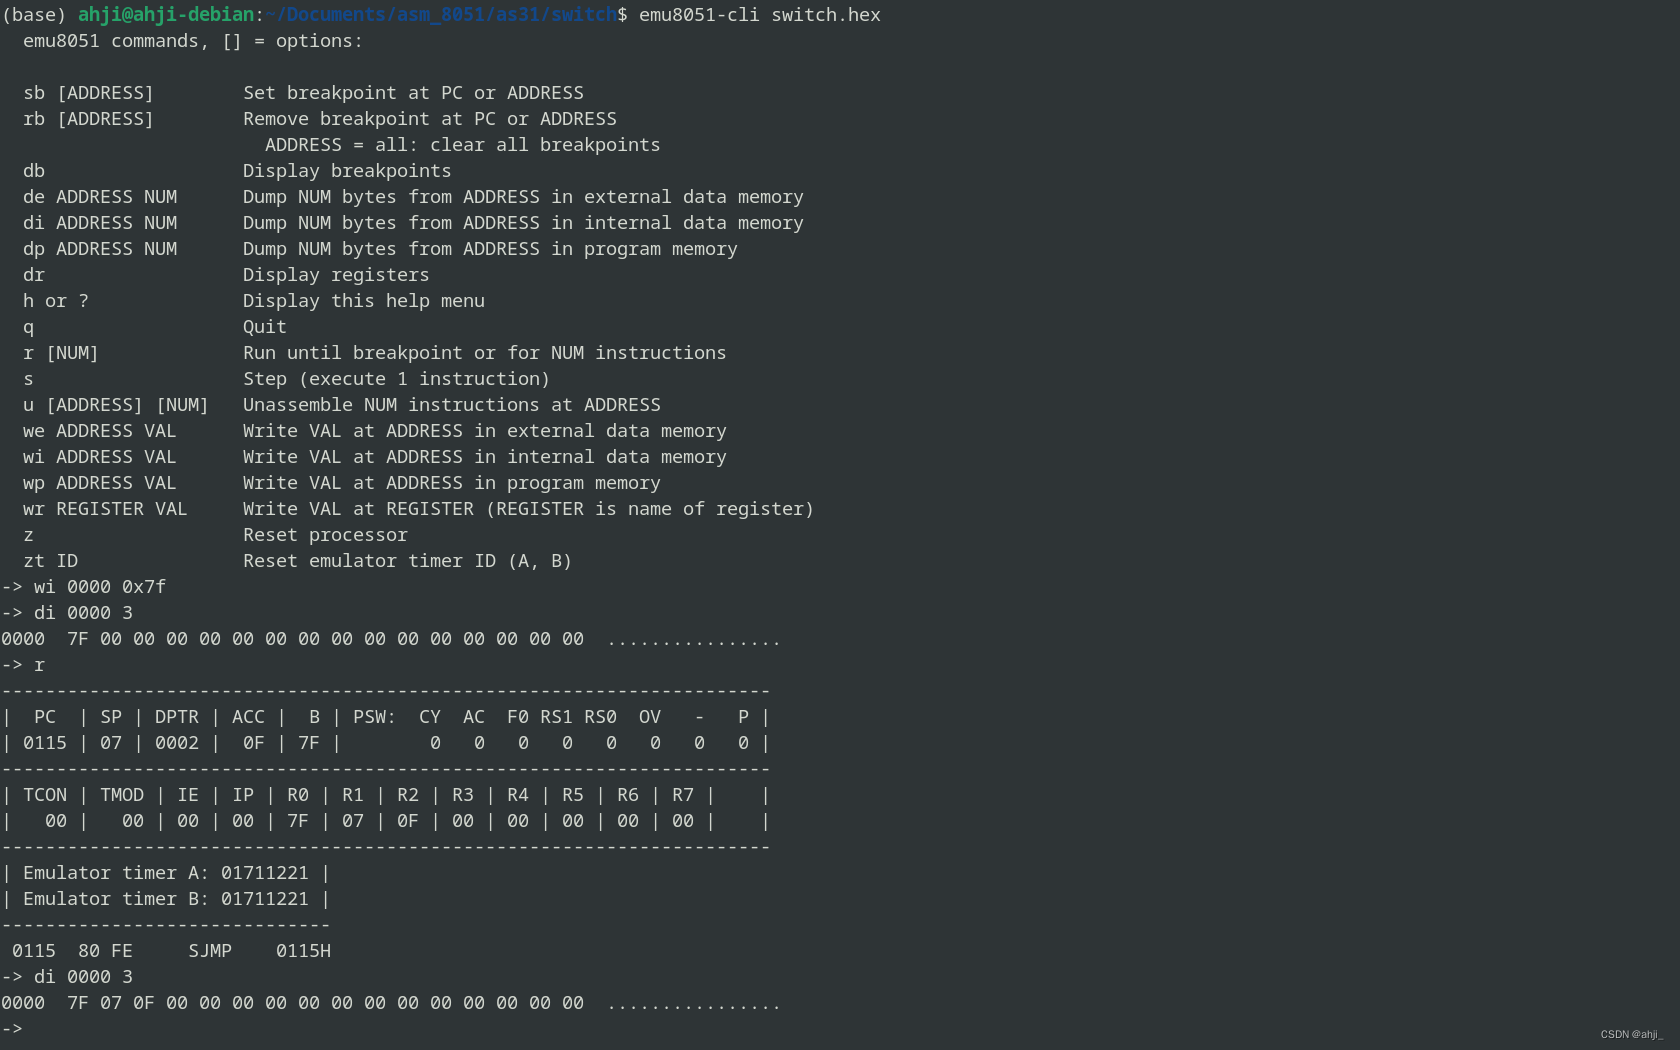Viewport: 1680px width, 1050px height.
Task: Click the 'R1' register header
Action: click(x=353, y=795)
